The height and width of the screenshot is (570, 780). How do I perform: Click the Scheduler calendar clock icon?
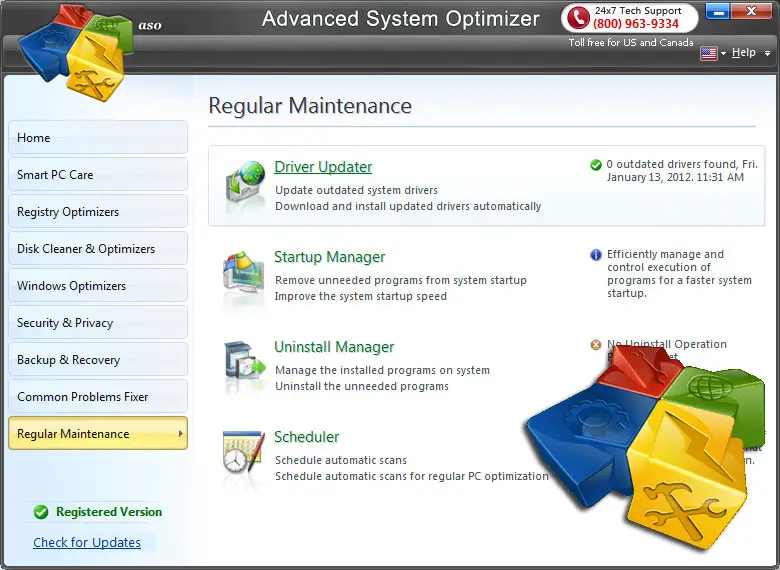(x=243, y=452)
